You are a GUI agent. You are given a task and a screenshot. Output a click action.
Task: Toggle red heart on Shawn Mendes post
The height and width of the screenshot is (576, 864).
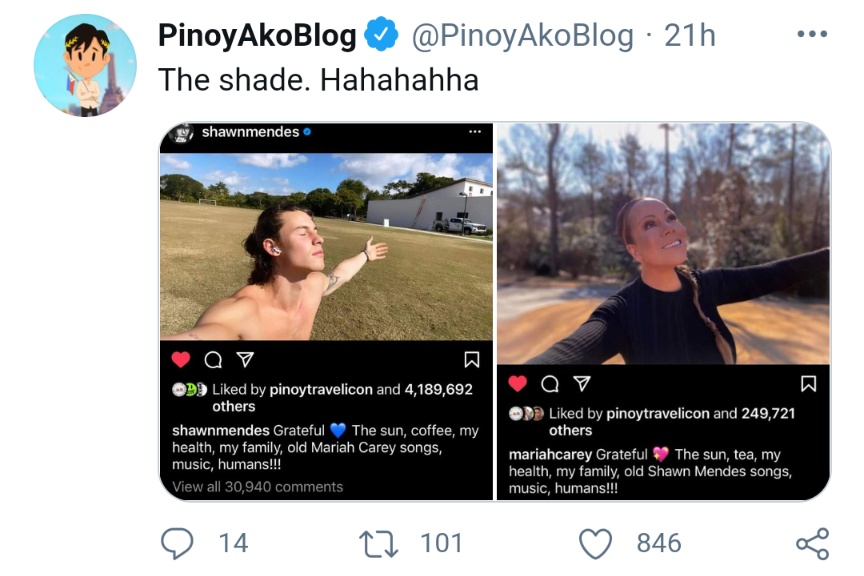181,360
